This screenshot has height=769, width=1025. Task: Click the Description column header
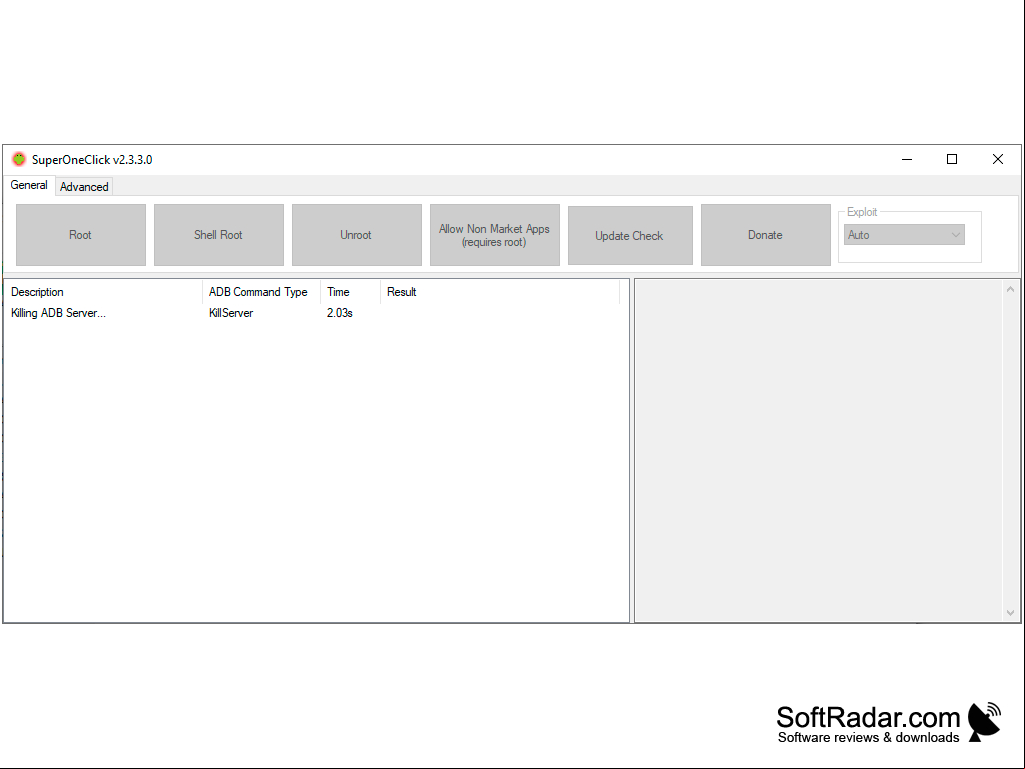pos(103,292)
